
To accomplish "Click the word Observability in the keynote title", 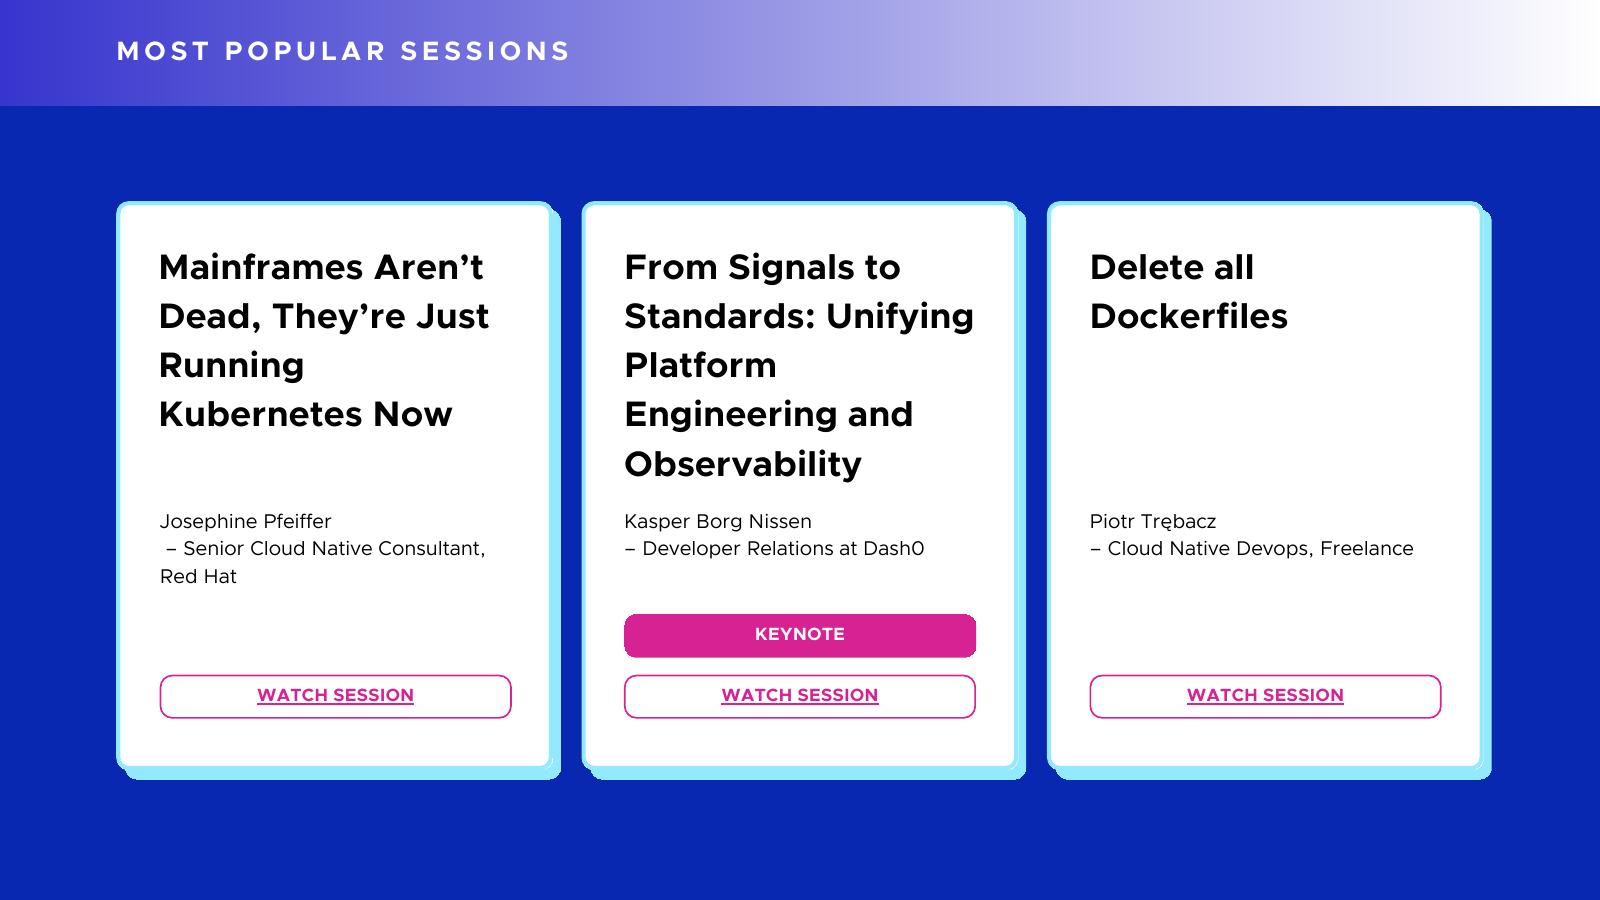I will (742, 464).
